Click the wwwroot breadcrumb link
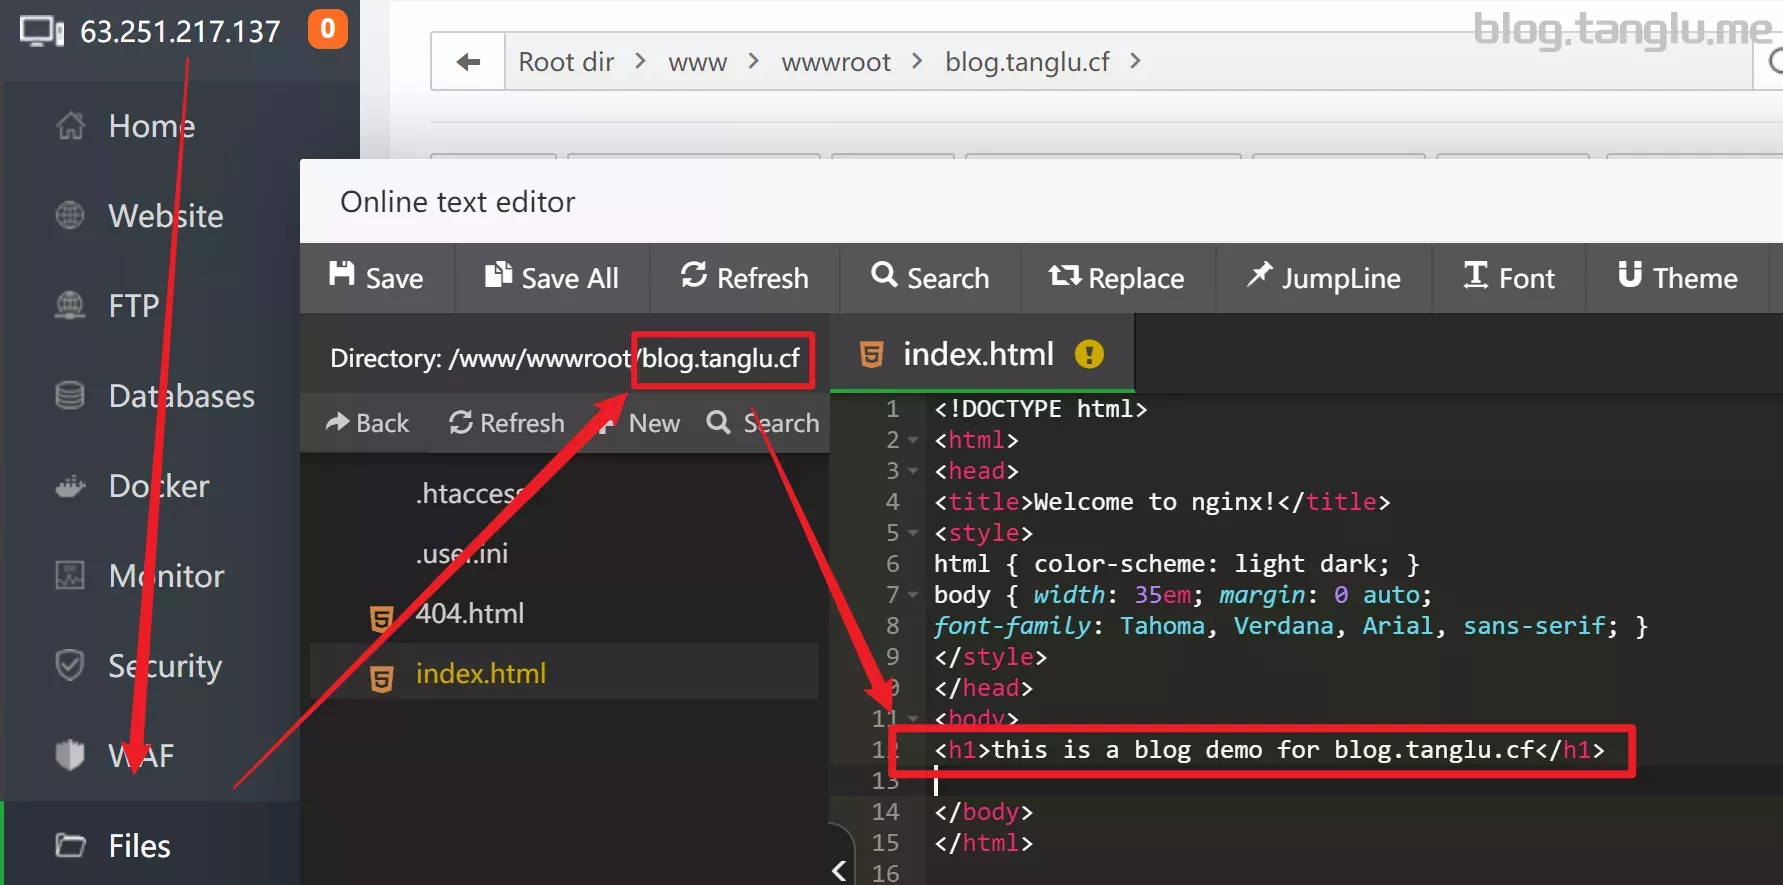 click(x=835, y=62)
